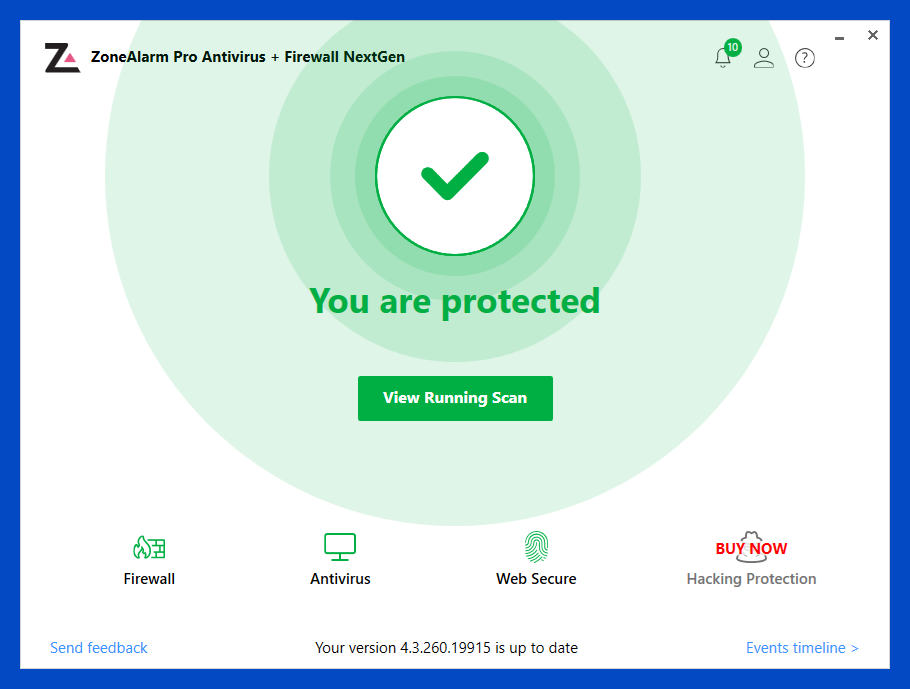Open the user account profile icon
Image resolution: width=910 pixels, height=689 pixels.
(x=764, y=58)
